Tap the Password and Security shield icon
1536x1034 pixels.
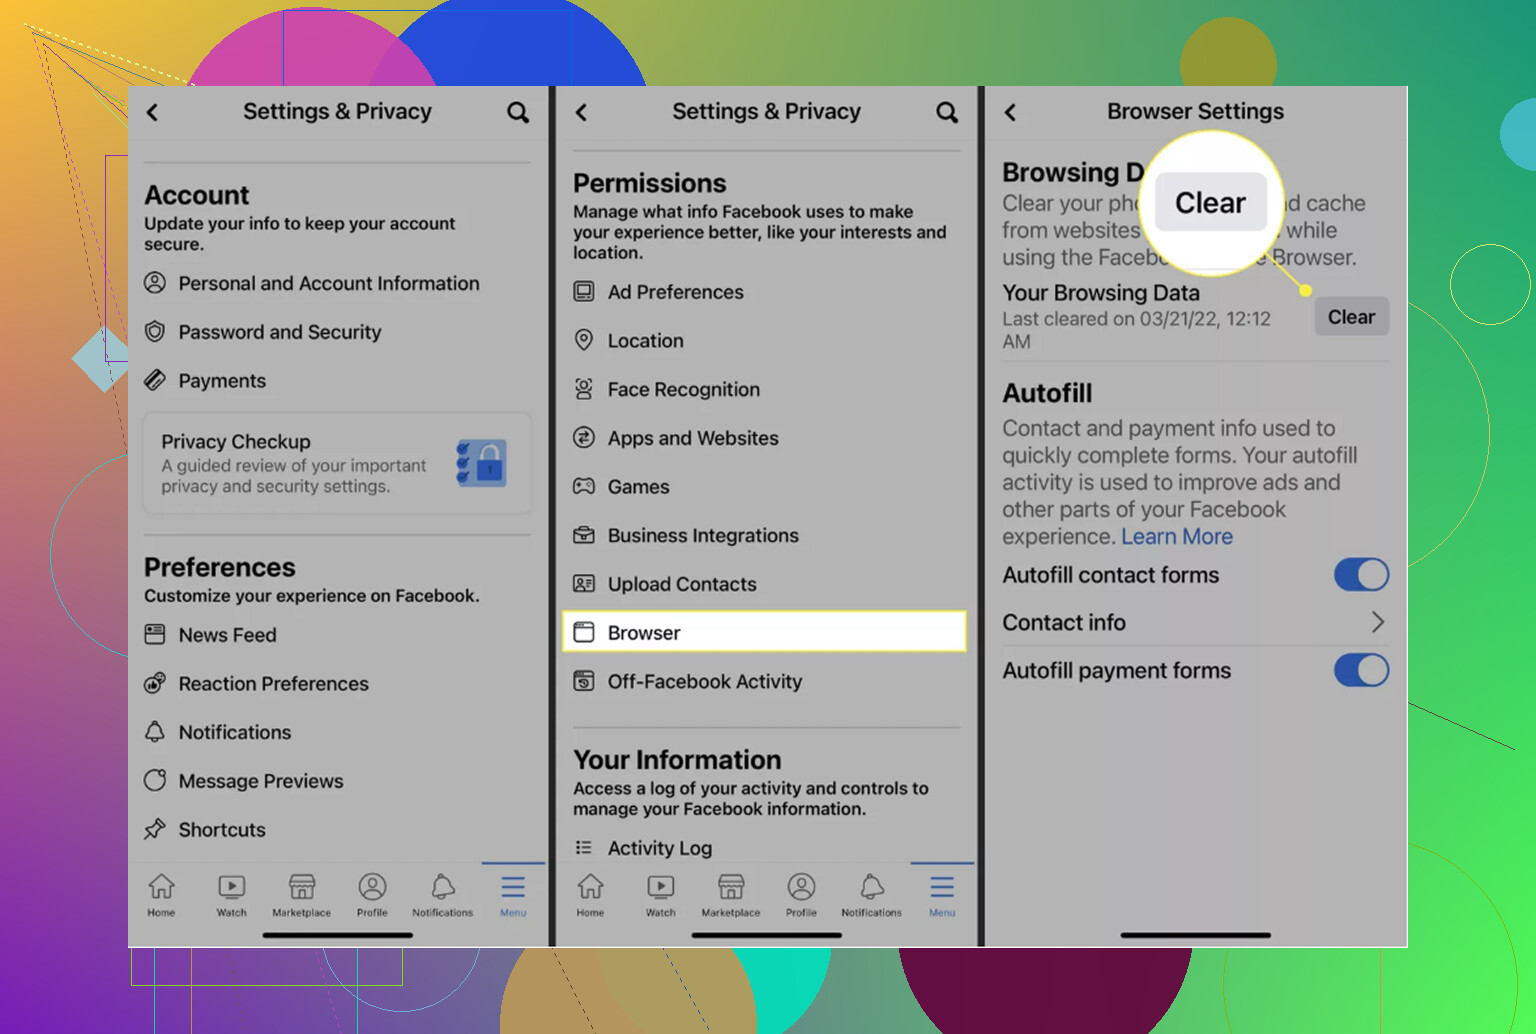155,331
